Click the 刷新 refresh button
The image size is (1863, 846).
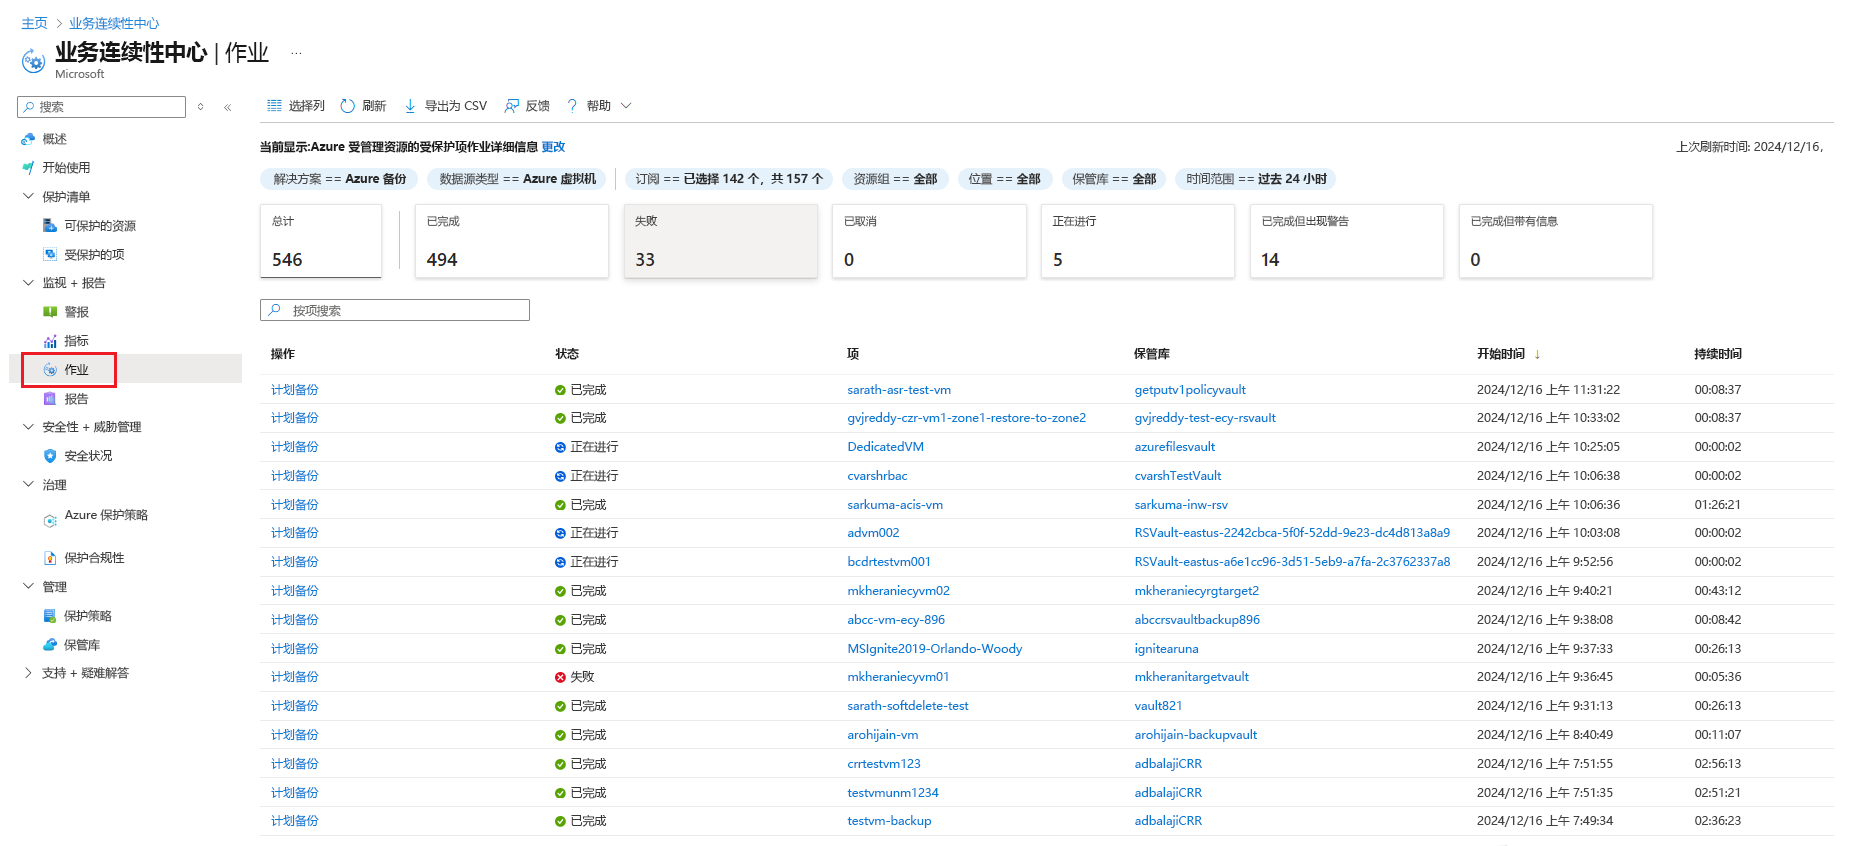[363, 106]
